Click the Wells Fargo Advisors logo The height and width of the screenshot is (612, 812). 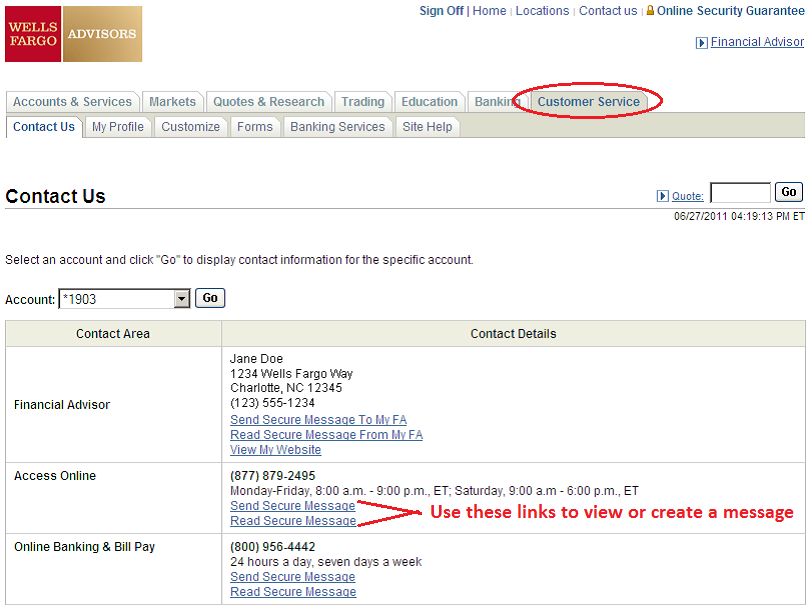click(74, 34)
